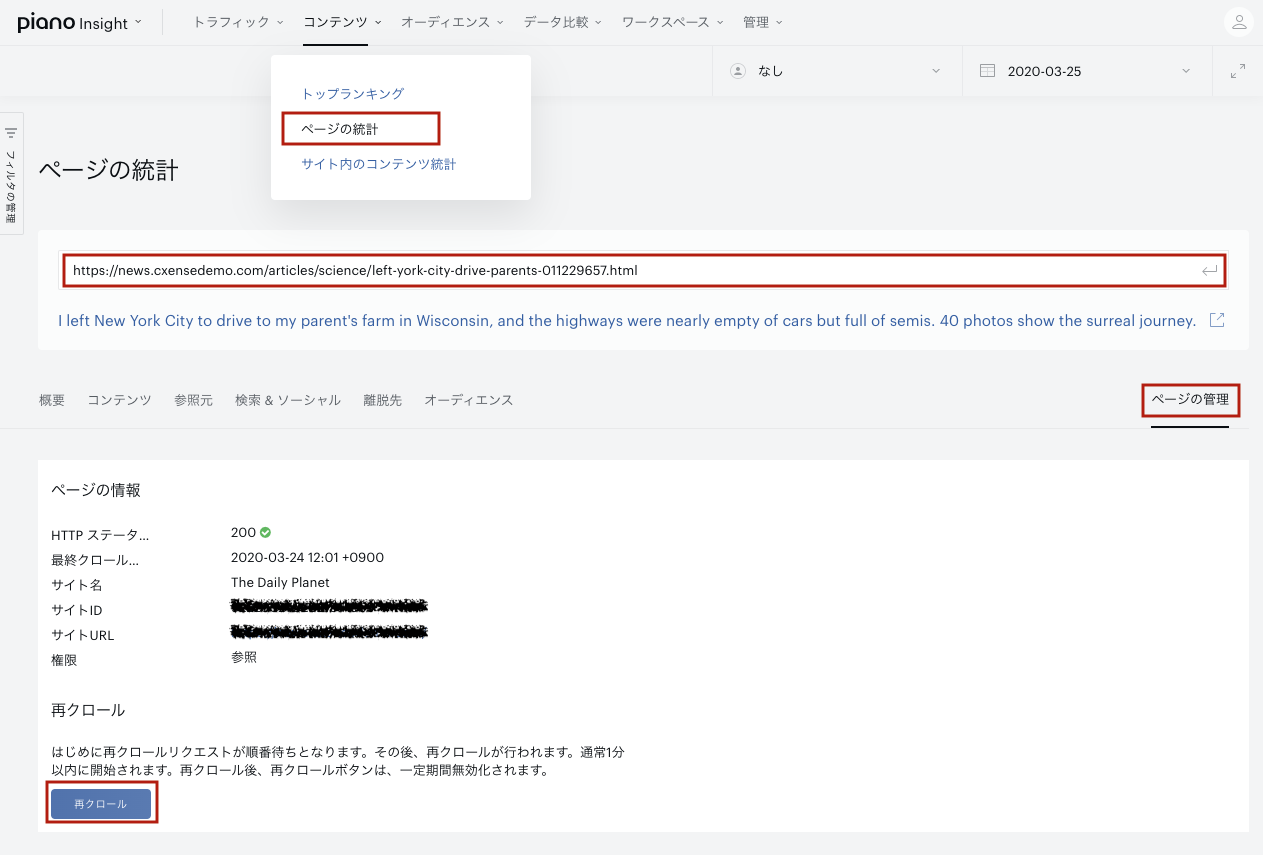Switch to the 概要 tab
The height and width of the screenshot is (855, 1263).
pos(52,400)
